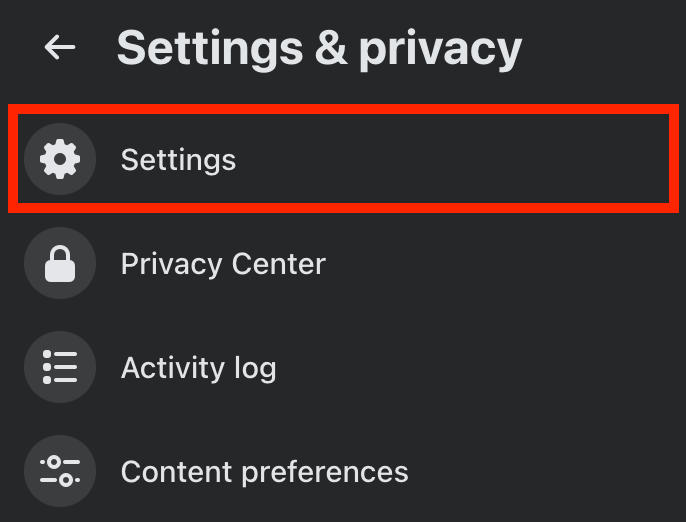This screenshot has width=686, height=522.
Task: Choose Content preferences from the list
Action: 343,471
